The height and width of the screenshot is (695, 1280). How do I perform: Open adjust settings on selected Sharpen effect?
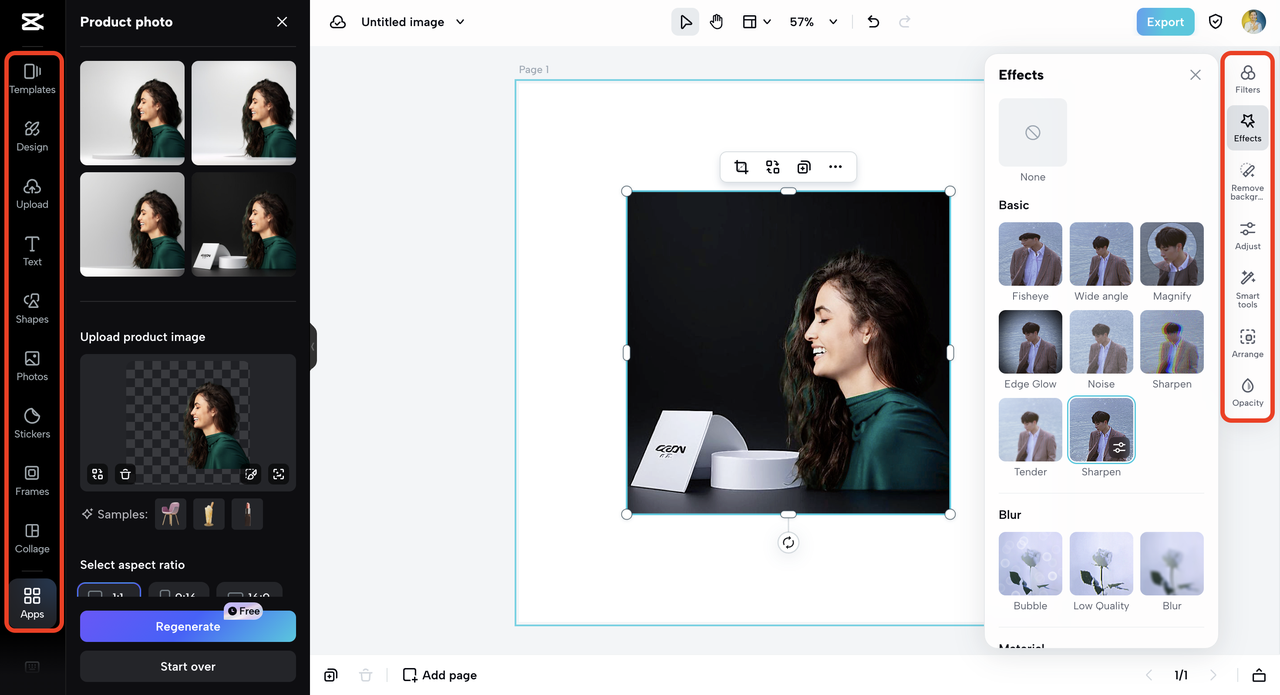coord(1119,448)
